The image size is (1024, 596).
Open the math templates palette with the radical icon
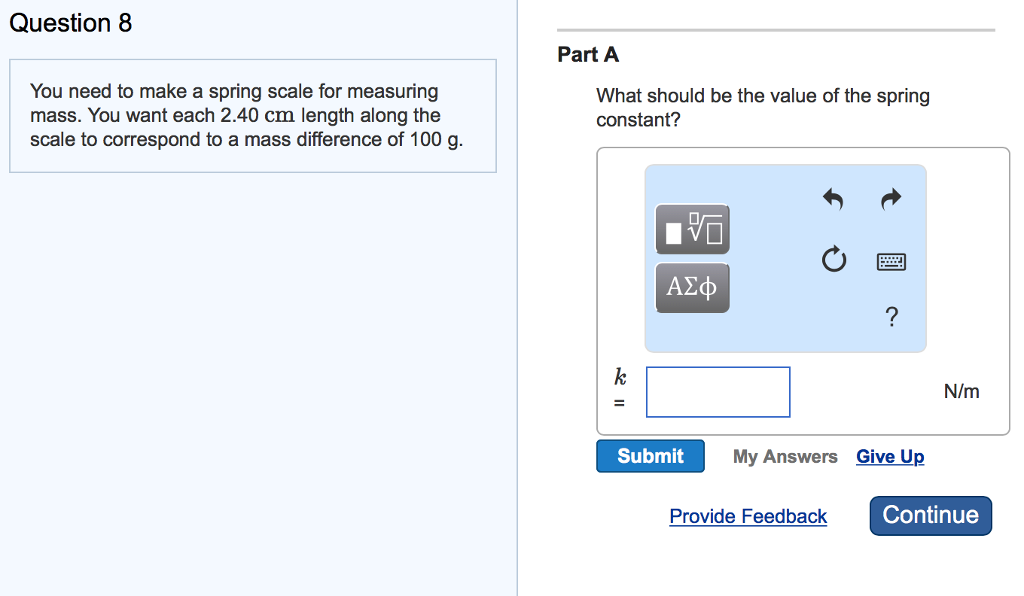(692, 229)
